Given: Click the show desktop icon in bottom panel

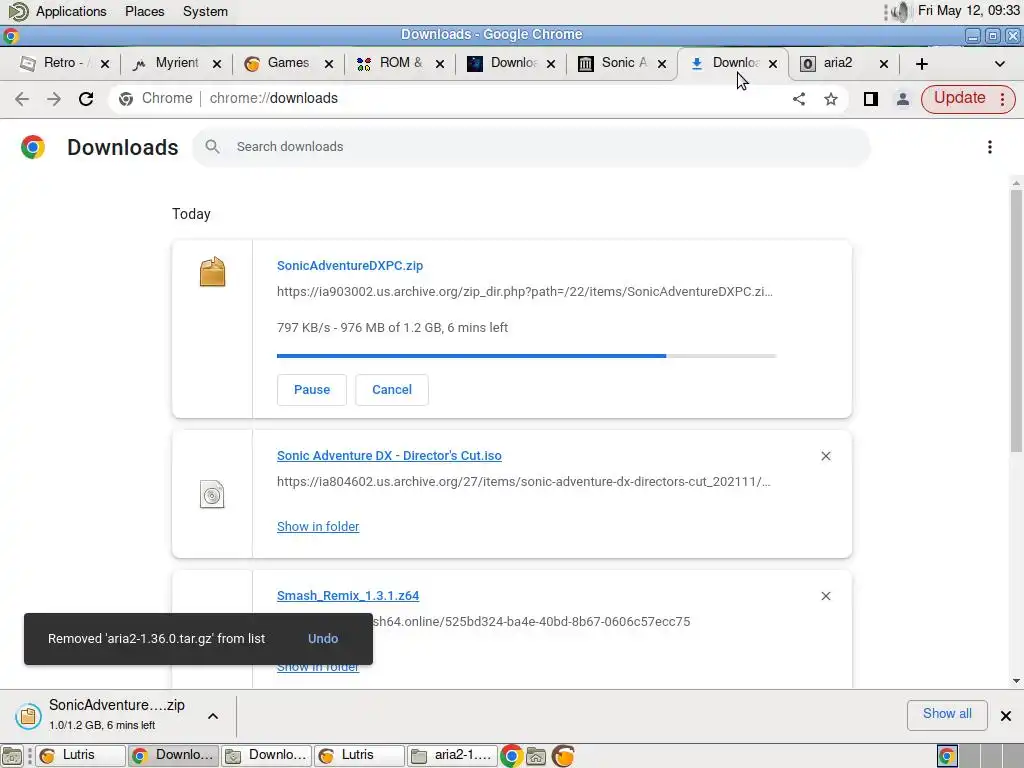Looking at the screenshot, I should tap(12, 756).
